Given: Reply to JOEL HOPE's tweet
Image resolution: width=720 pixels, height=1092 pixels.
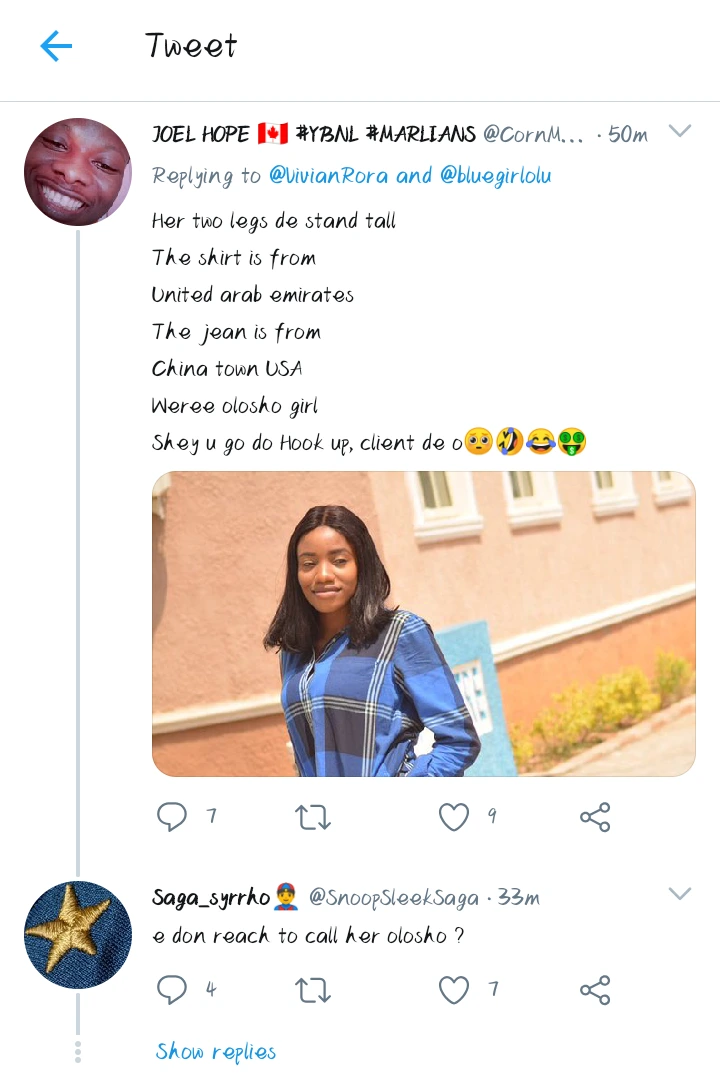Looking at the screenshot, I should (172, 817).
